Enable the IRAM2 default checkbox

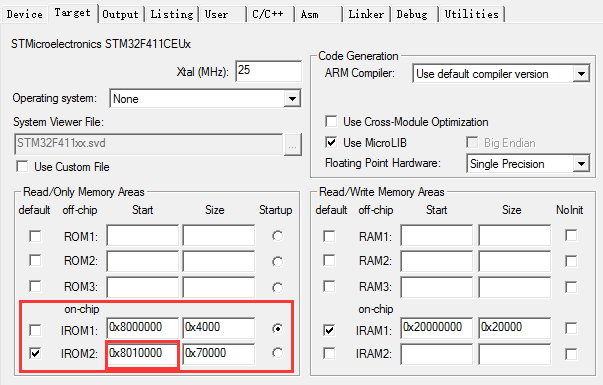(329, 353)
